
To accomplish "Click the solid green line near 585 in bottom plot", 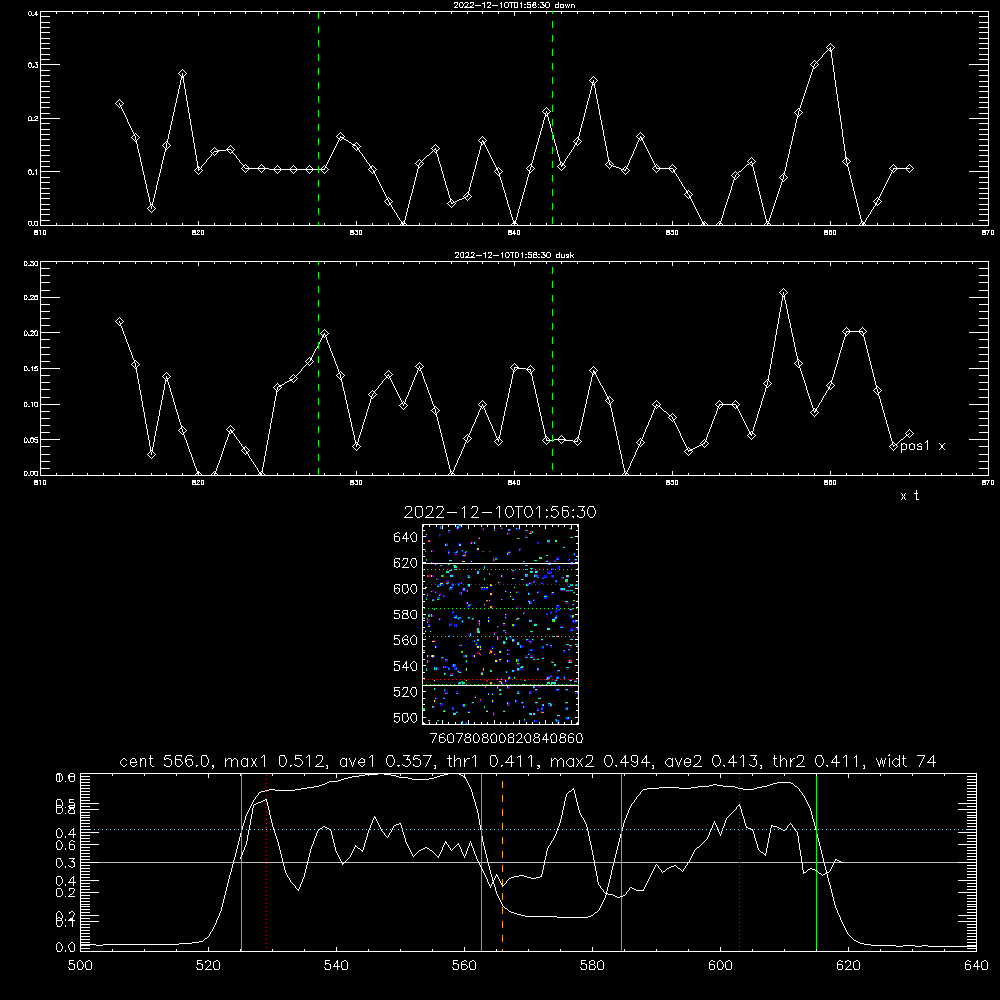I will (621, 862).
